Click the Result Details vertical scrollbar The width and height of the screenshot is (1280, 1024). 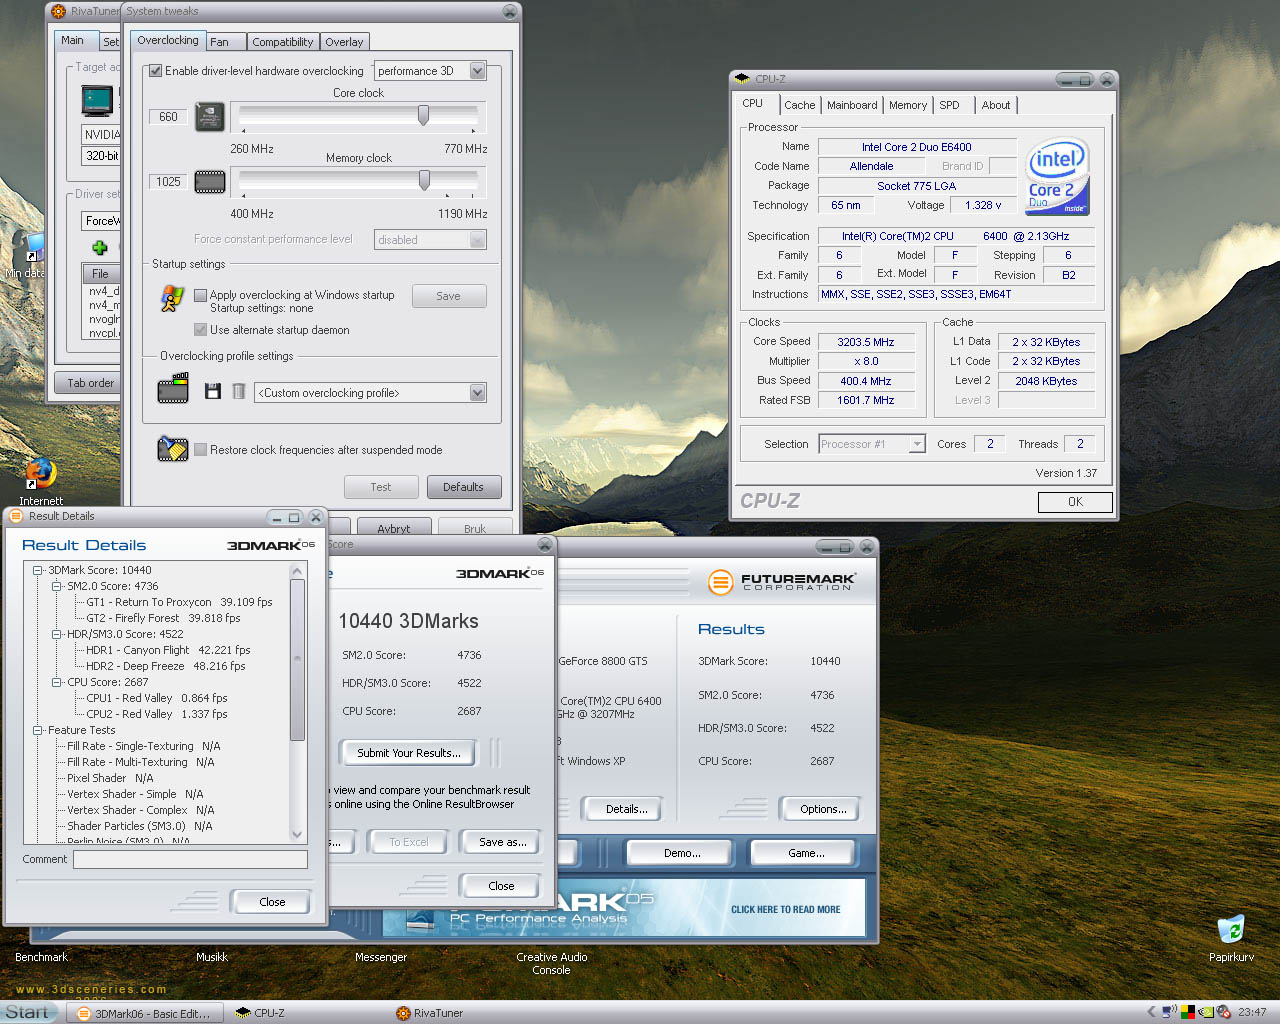pos(297,703)
